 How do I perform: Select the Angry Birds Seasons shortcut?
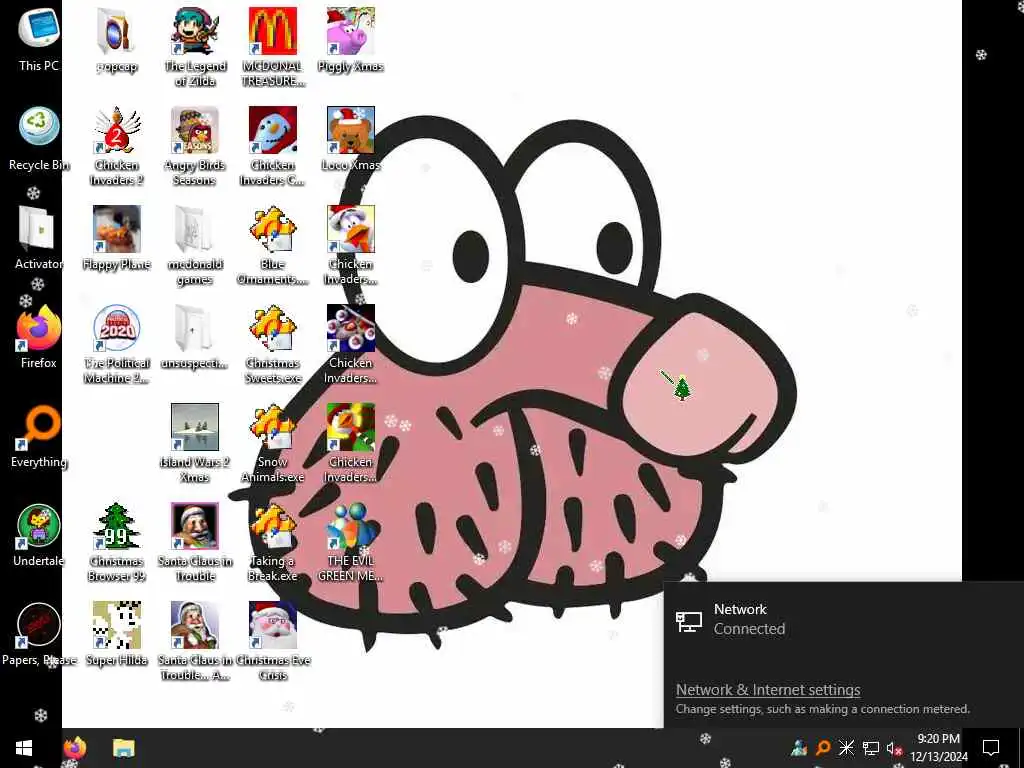coord(195,130)
